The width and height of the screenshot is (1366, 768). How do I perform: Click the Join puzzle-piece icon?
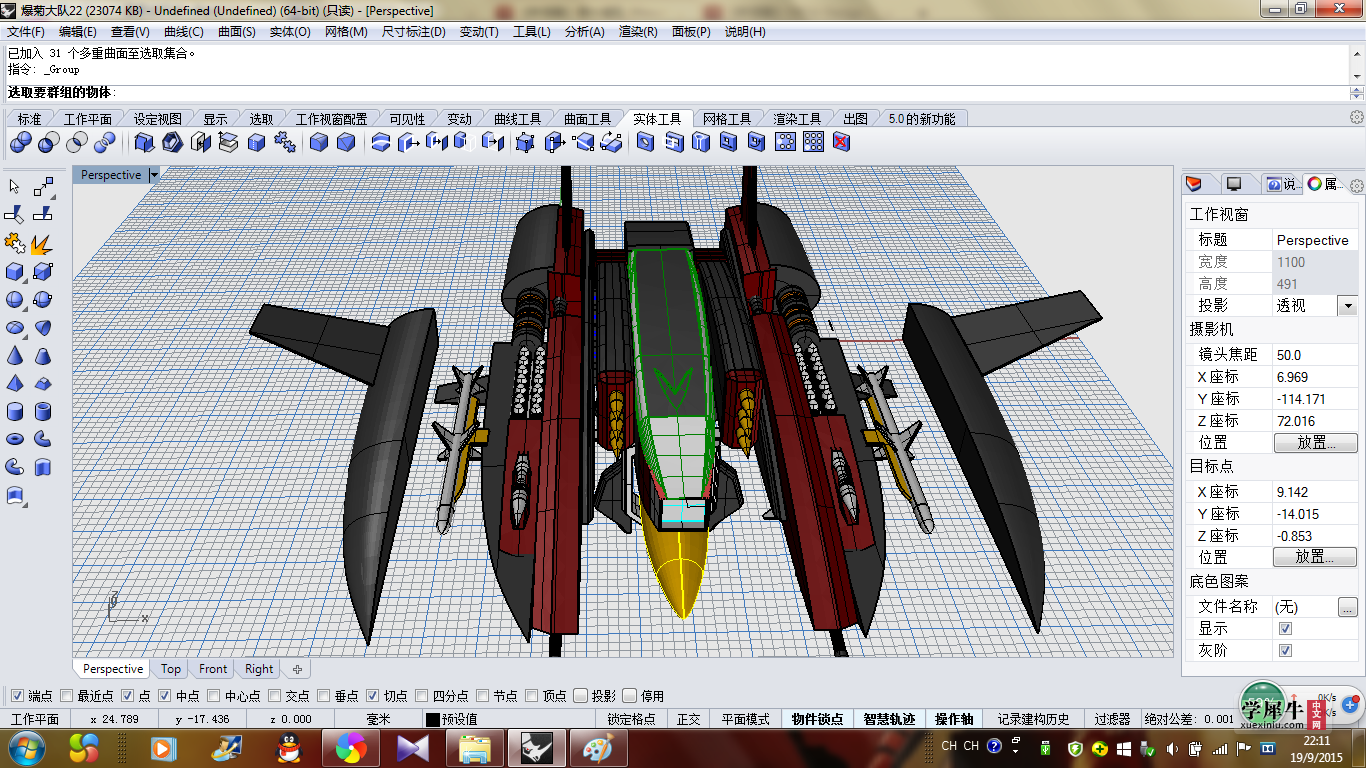coord(14,243)
